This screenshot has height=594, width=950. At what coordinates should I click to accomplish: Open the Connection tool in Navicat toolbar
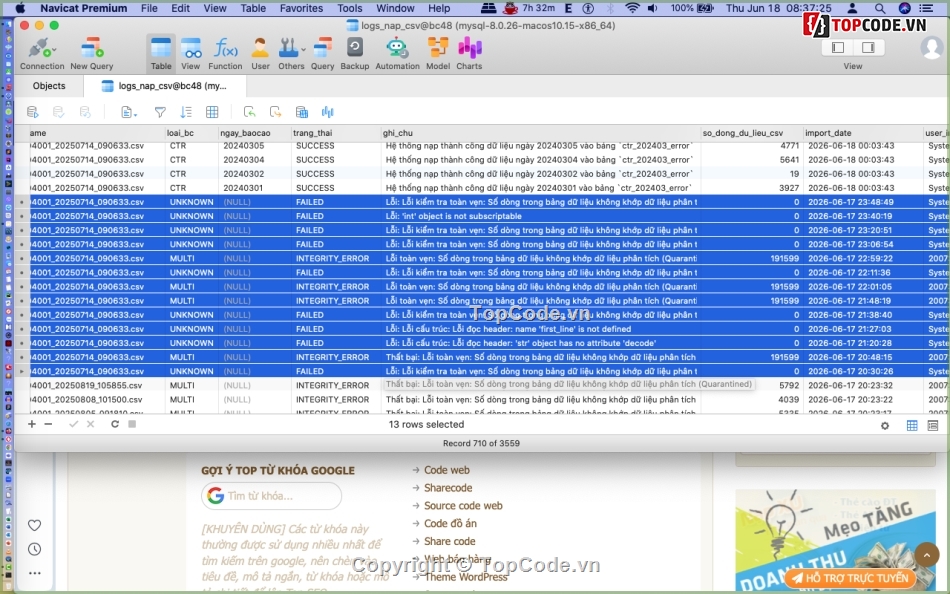tap(42, 53)
